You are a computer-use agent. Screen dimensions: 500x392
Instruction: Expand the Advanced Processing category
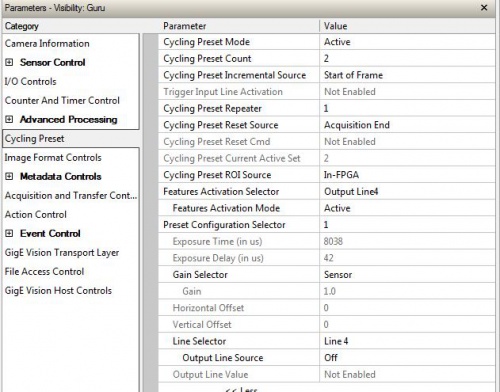(x=9, y=119)
